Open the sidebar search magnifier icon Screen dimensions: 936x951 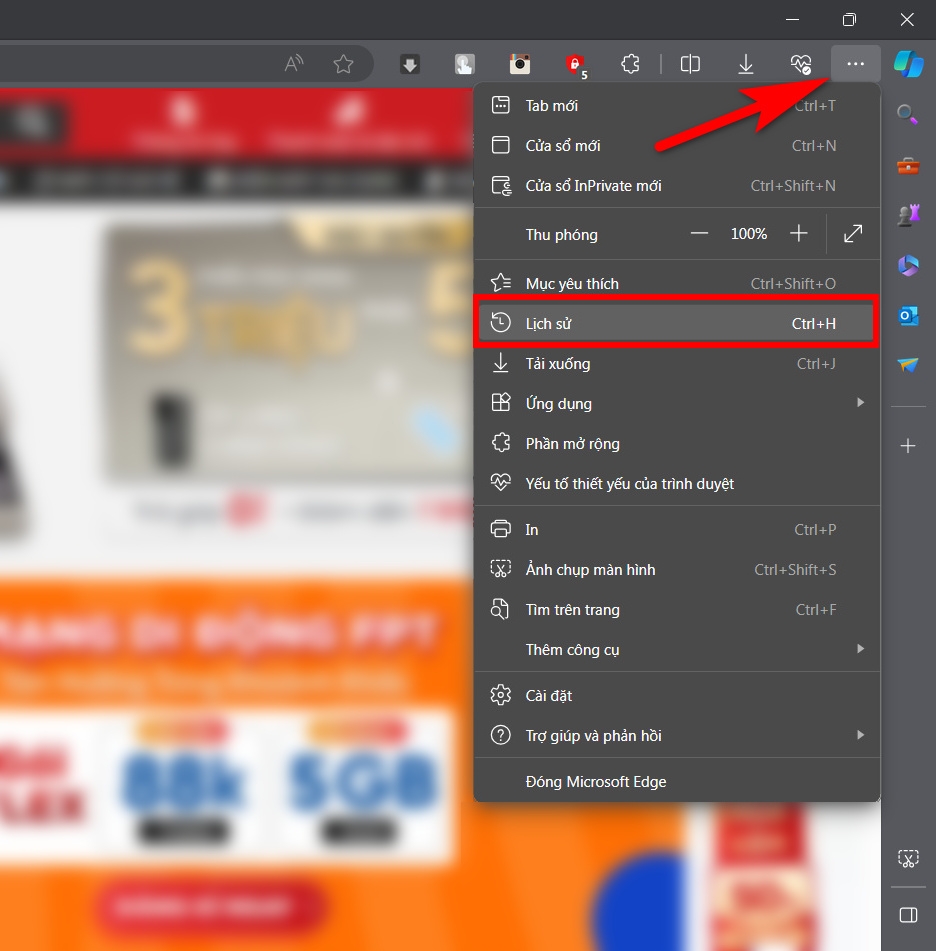908,115
